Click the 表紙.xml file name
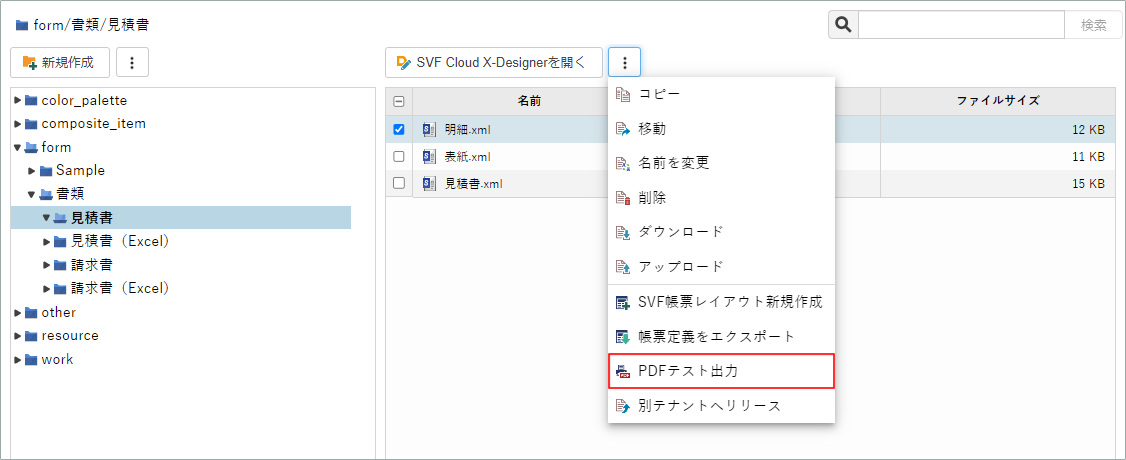 click(467, 156)
